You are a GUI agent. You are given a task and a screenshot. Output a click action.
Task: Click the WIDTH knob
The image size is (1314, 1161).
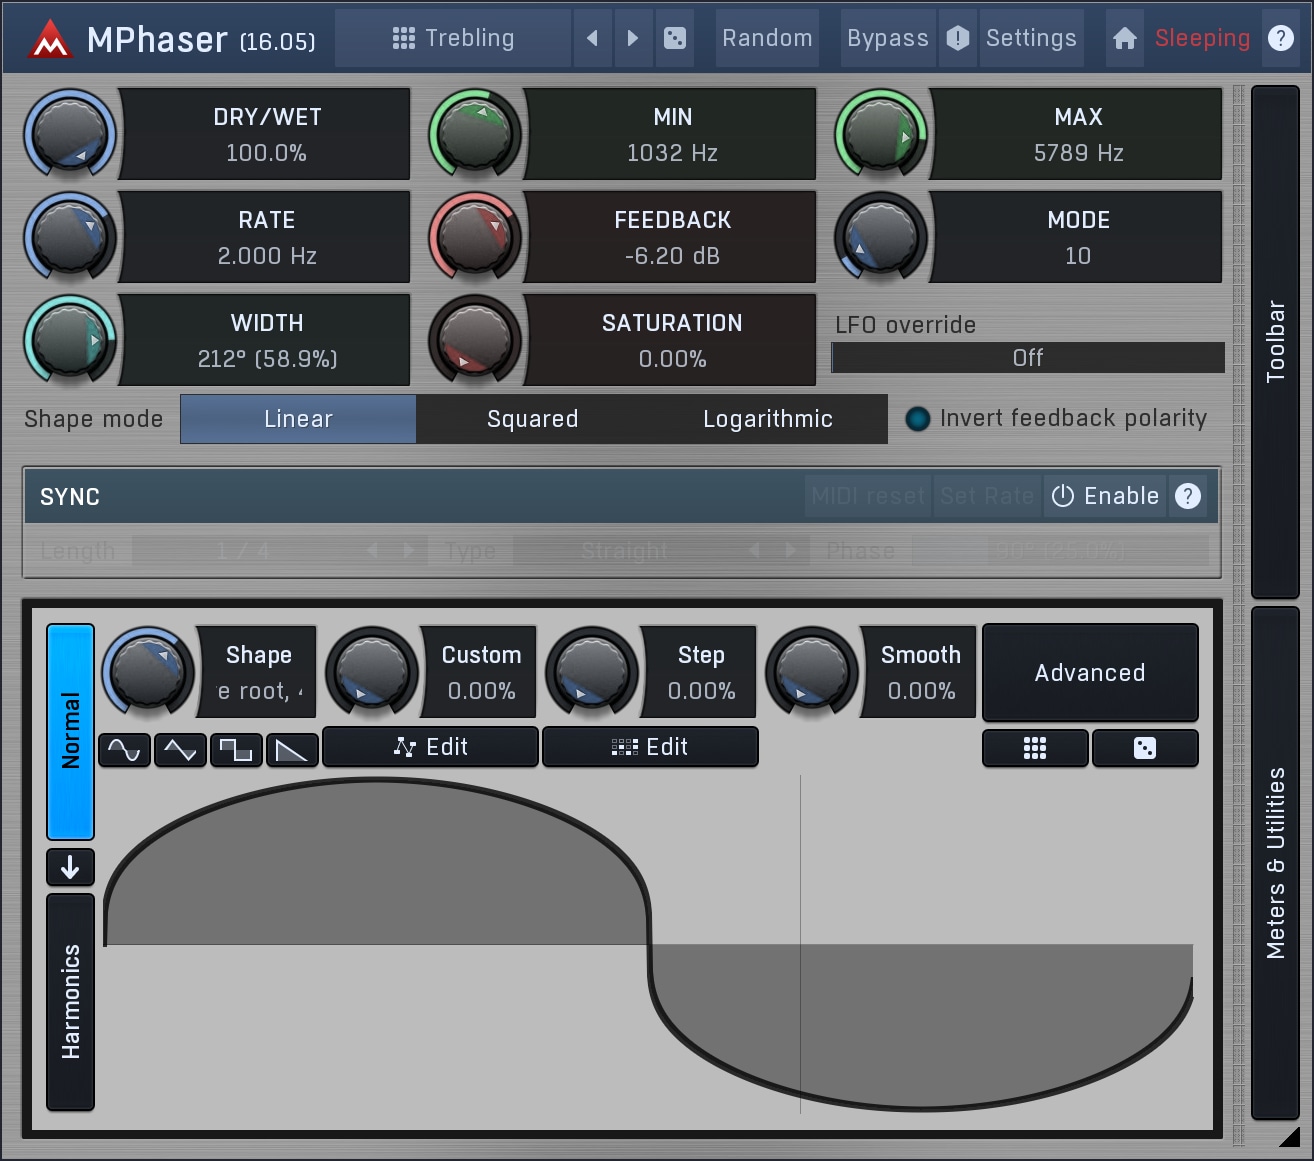[70, 340]
